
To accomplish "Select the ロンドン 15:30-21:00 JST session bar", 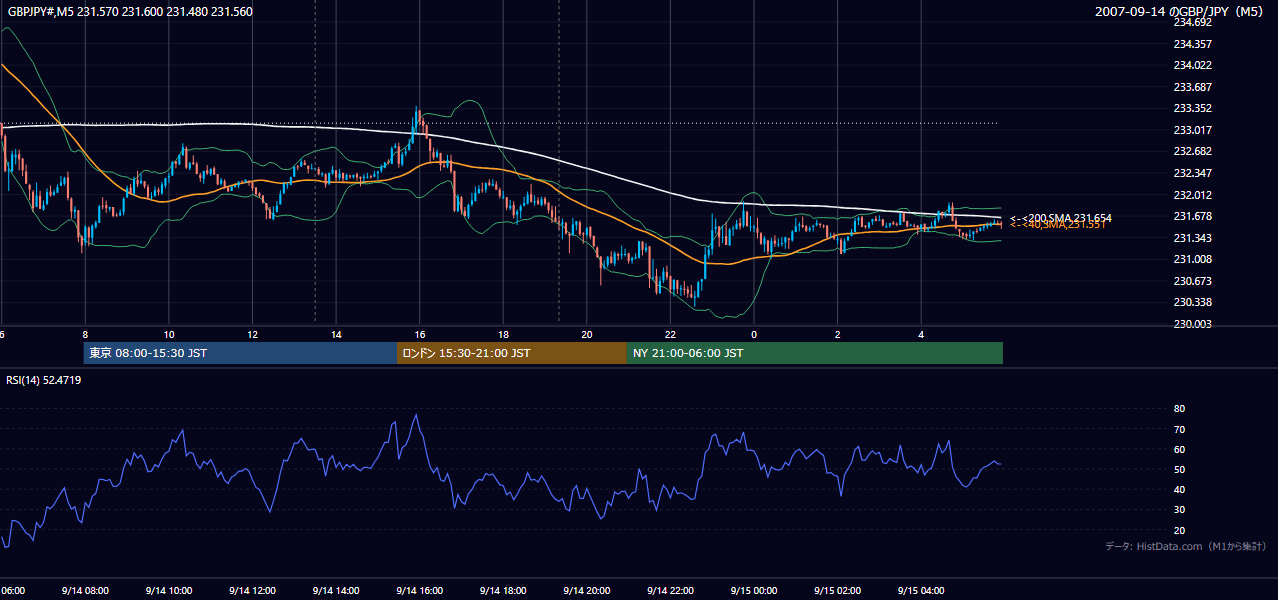I will pos(512,353).
